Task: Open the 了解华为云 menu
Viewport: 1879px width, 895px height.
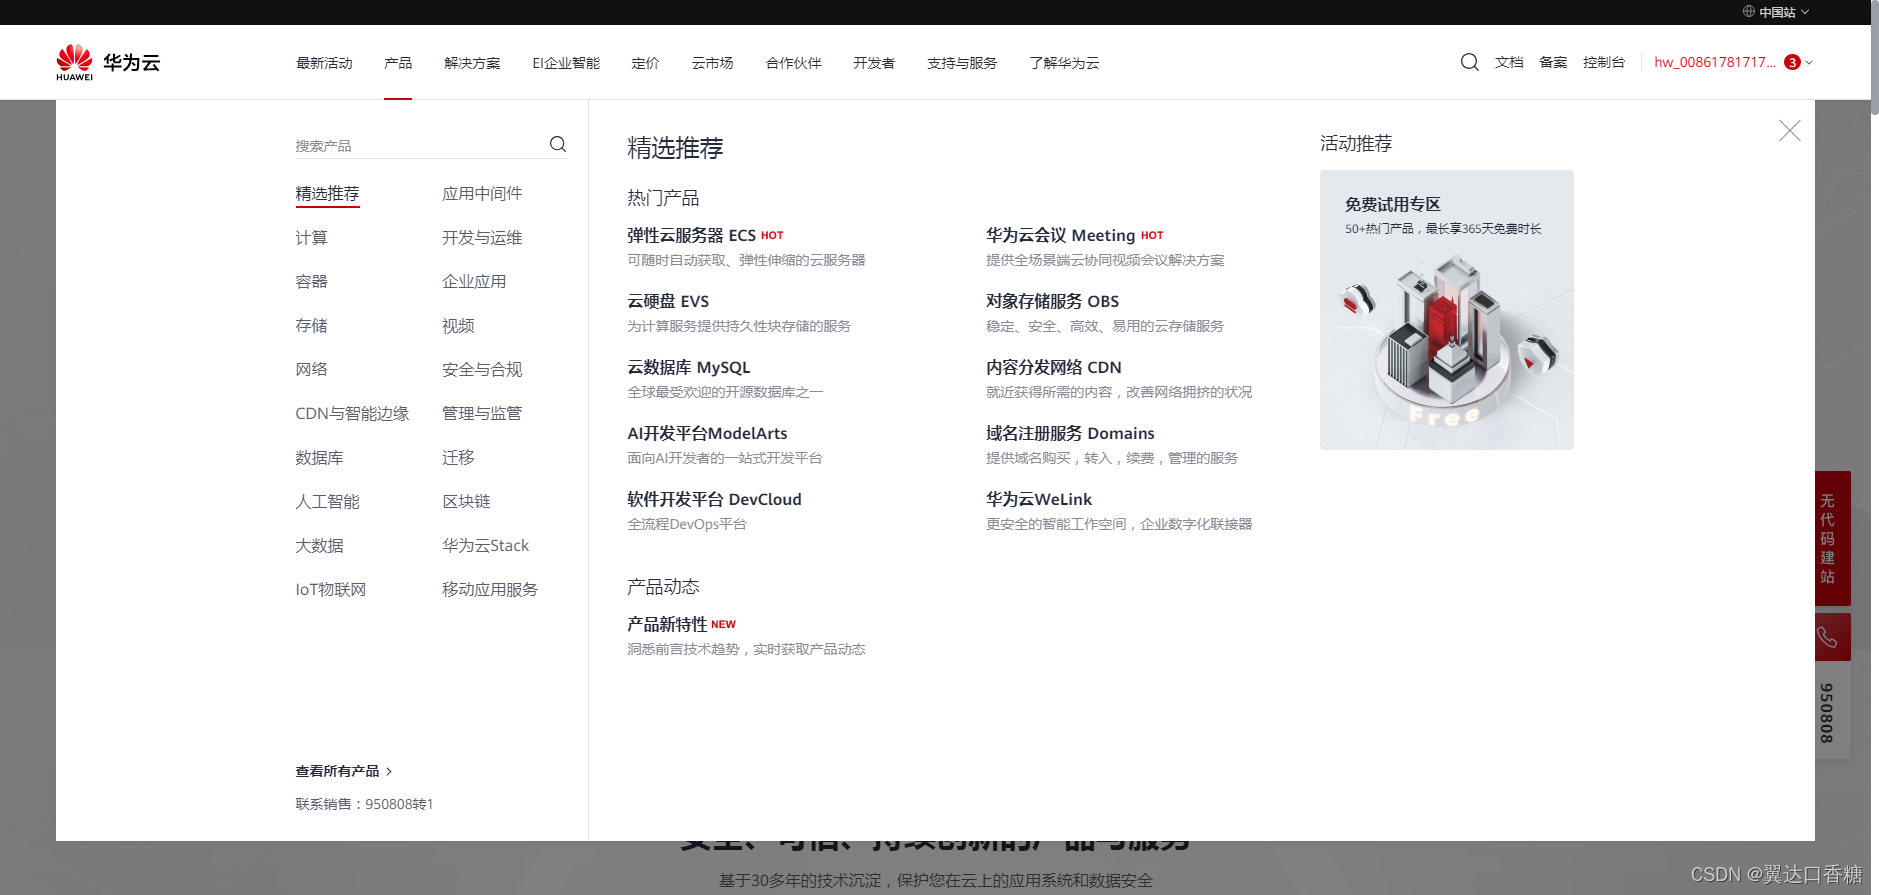Action: click(1064, 63)
